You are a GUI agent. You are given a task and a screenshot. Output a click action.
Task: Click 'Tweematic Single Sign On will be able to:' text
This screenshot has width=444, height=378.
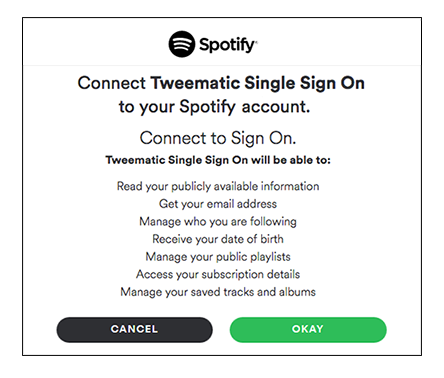218,160
